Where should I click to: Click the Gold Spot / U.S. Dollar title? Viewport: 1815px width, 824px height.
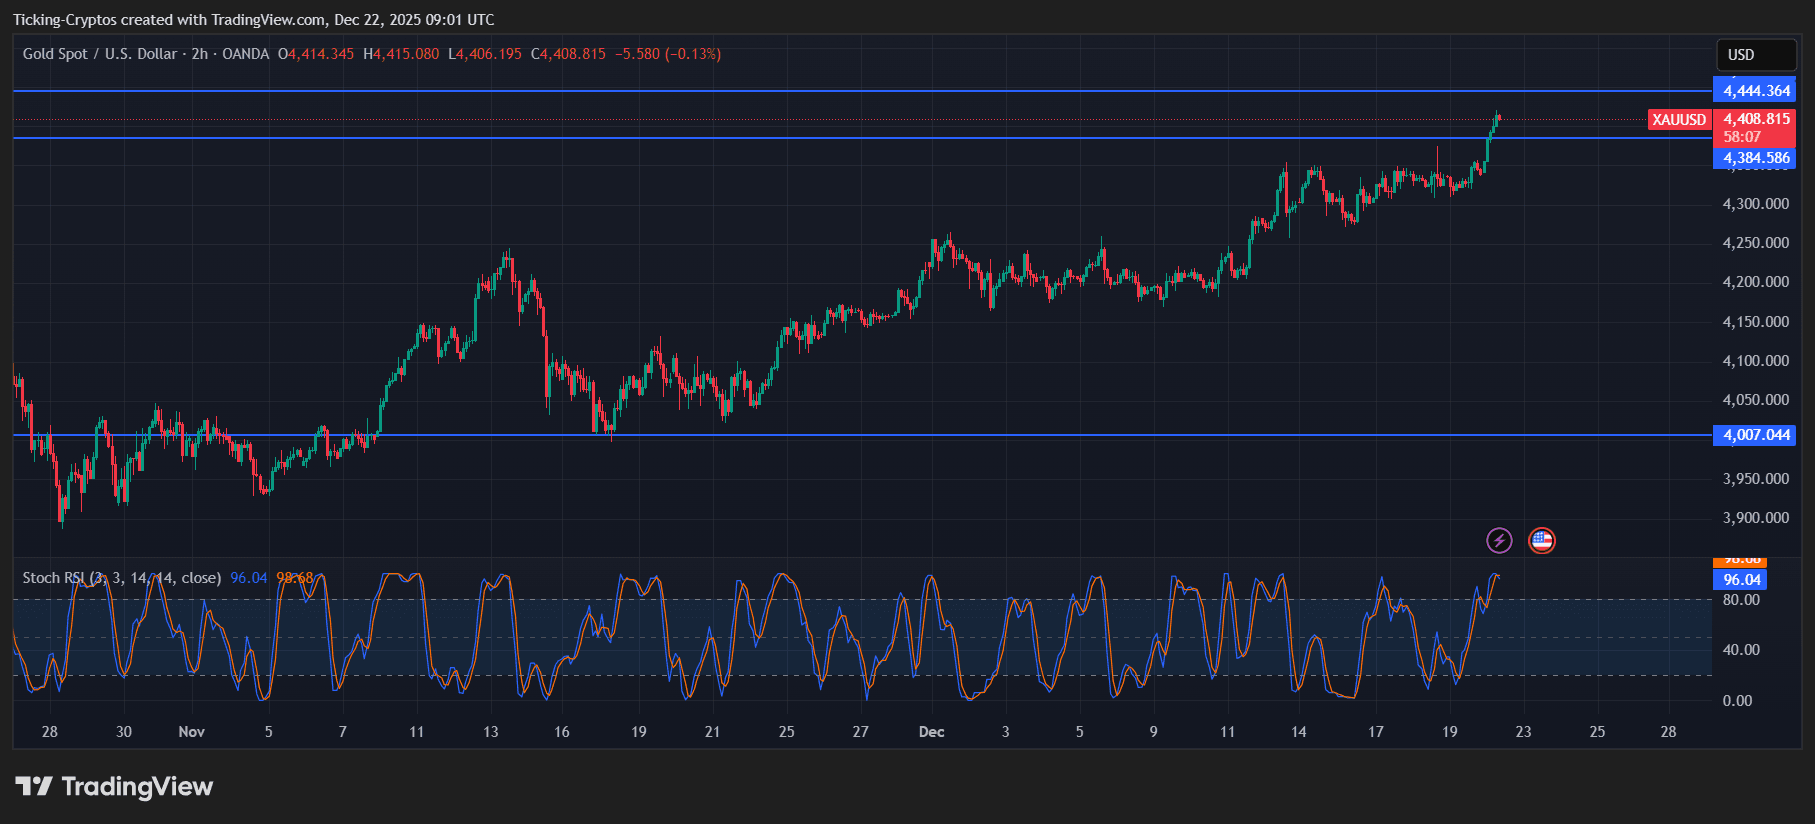tap(100, 54)
